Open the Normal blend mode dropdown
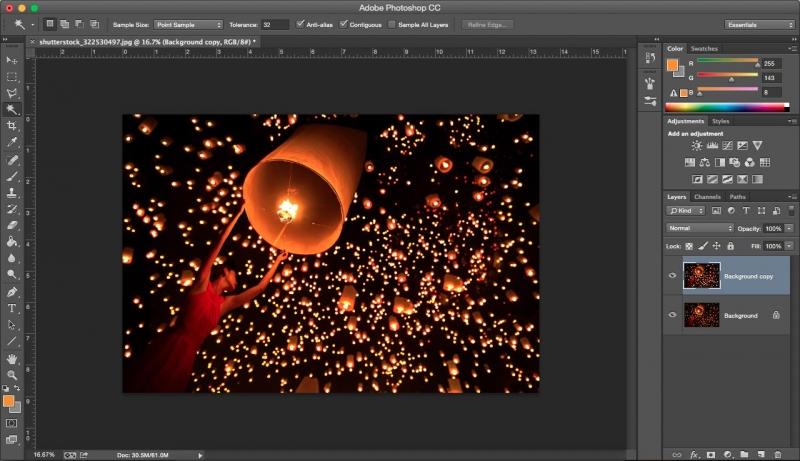The height and width of the screenshot is (461, 800). [700, 228]
